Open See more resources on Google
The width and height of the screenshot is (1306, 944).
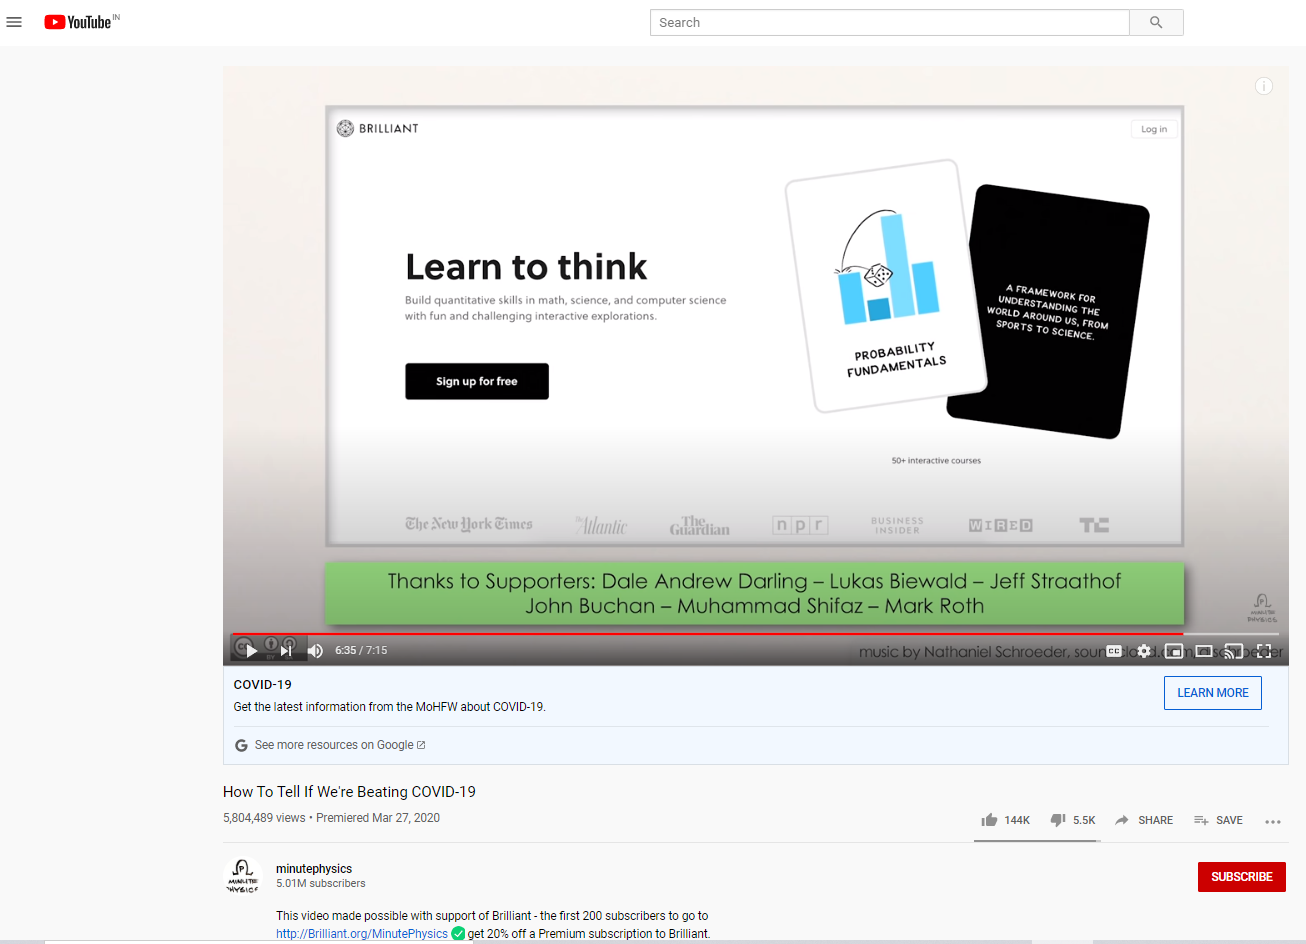point(340,745)
